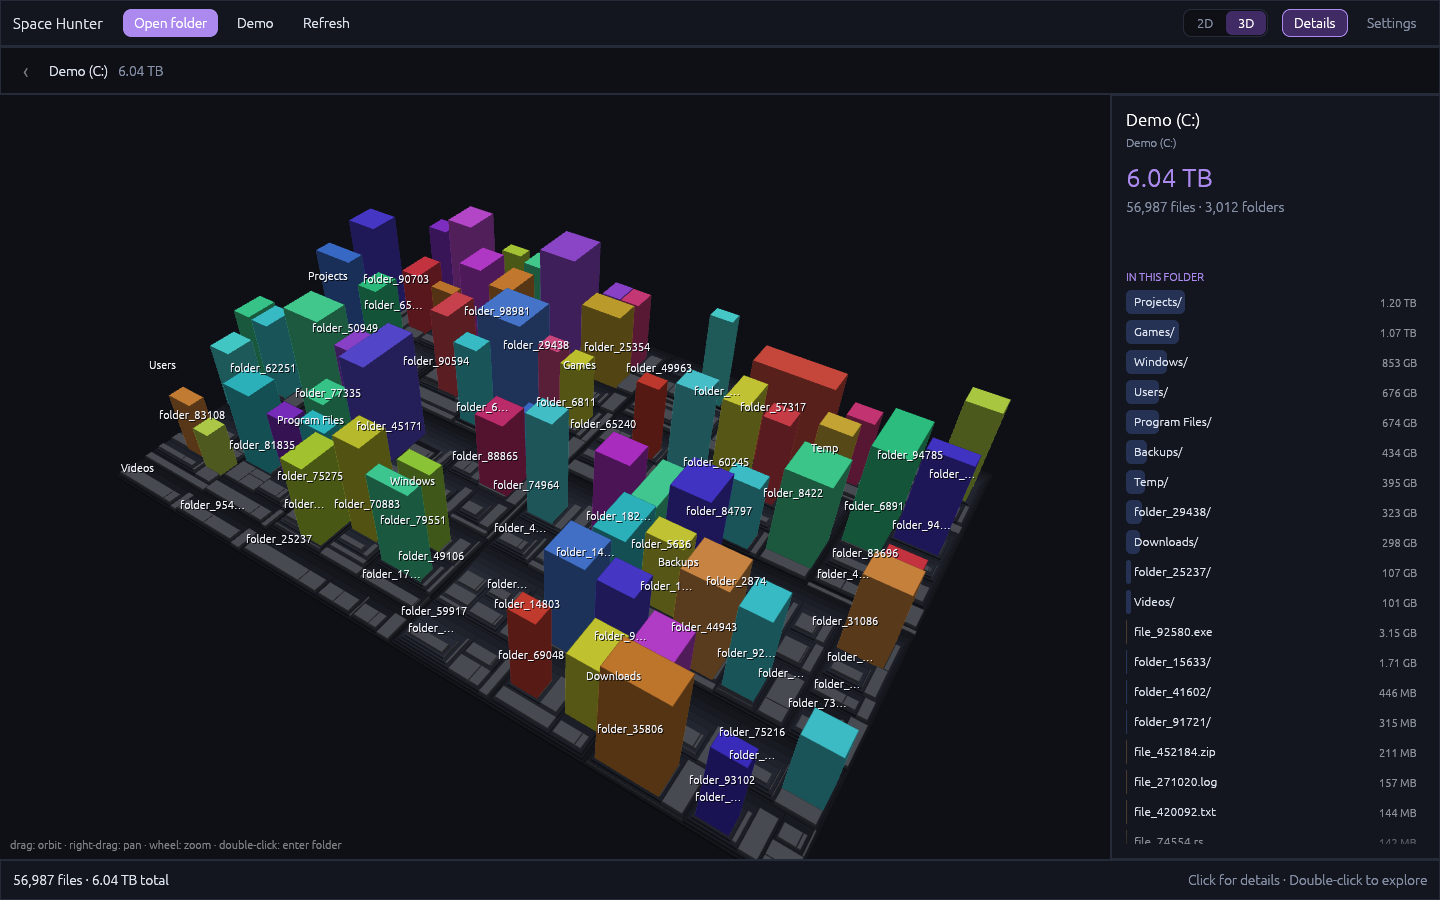
Task: Click the Open folder button
Action: tap(170, 23)
